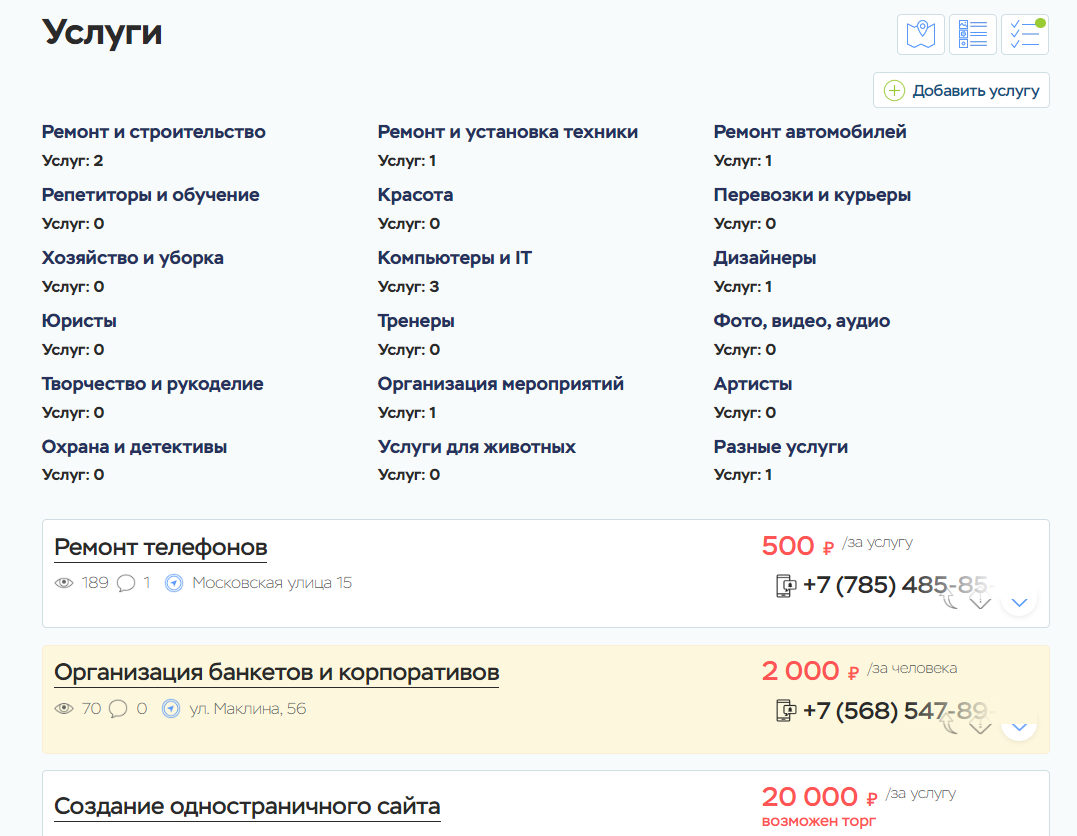Click views eye icon on 'Ремонт телефонов'
Image resolution: width=1077 pixels, height=836 pixels.
pyautogui.click(x=64, y=583)
